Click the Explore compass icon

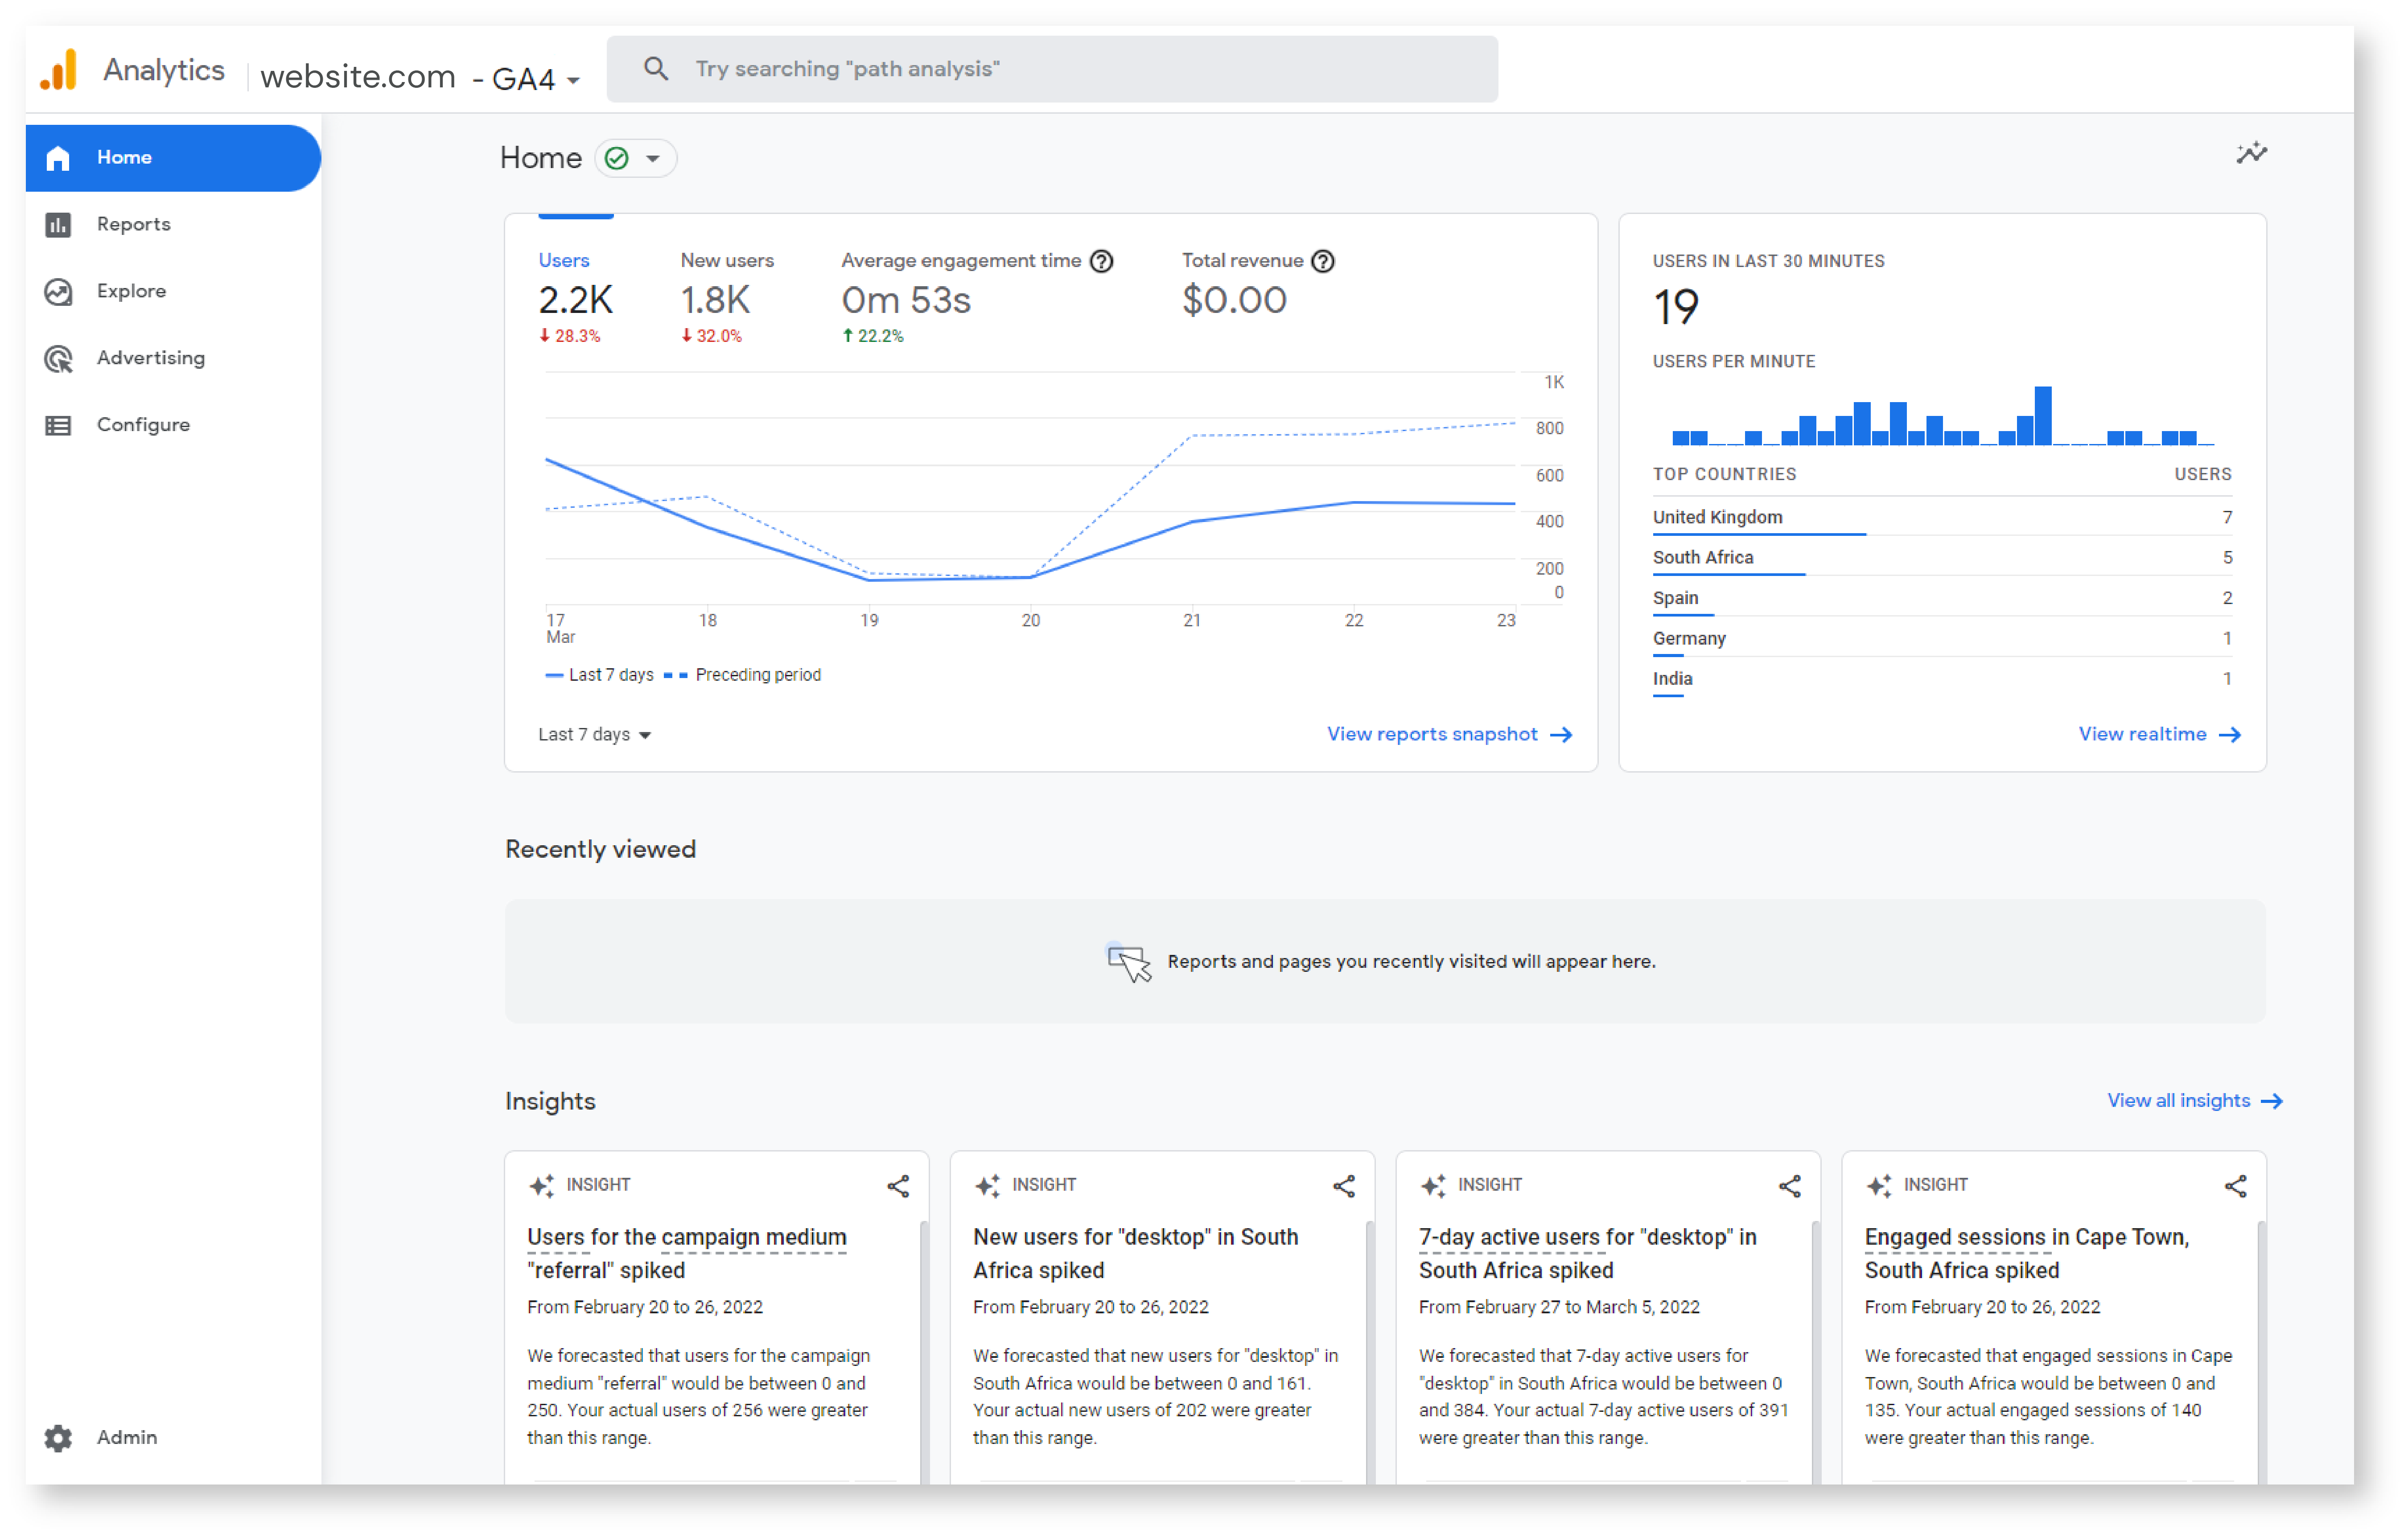click(x=58, y=291)
